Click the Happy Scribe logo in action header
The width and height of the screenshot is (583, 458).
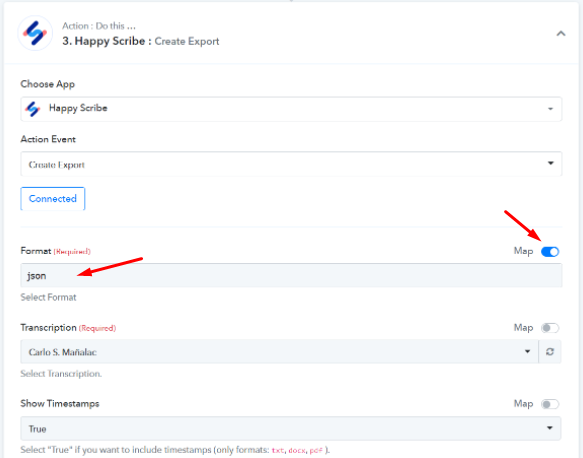(35, 33)
